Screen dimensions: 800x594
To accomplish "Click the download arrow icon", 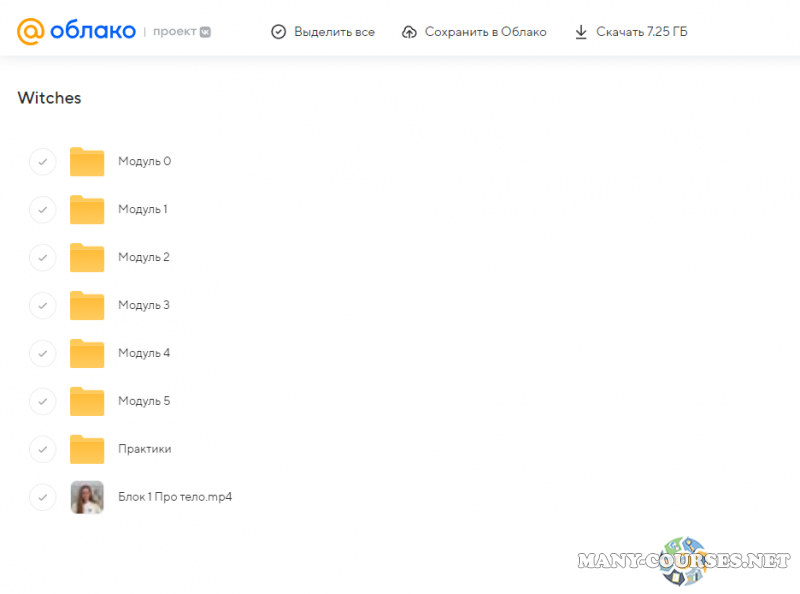I will click(x=581, y=32).
